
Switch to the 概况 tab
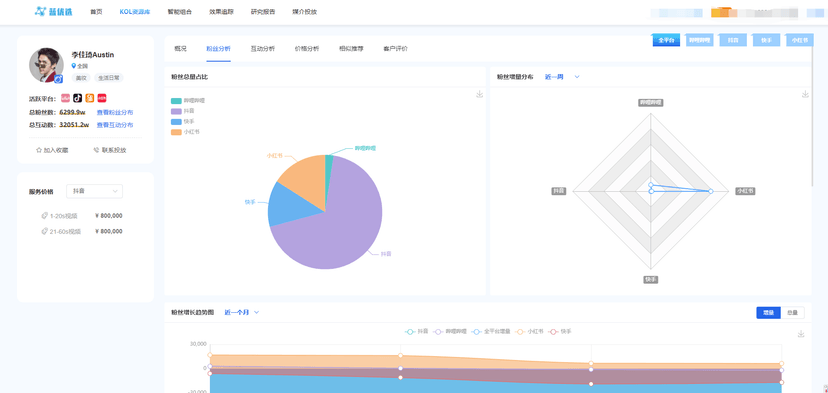click(x=180, y=49)
